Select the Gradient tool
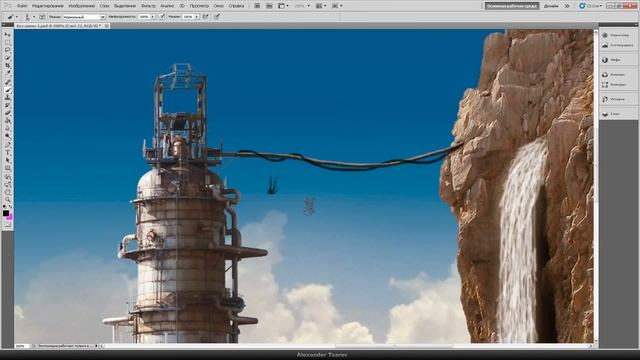This screenshot has height=360, width=640. pos(8,120)
